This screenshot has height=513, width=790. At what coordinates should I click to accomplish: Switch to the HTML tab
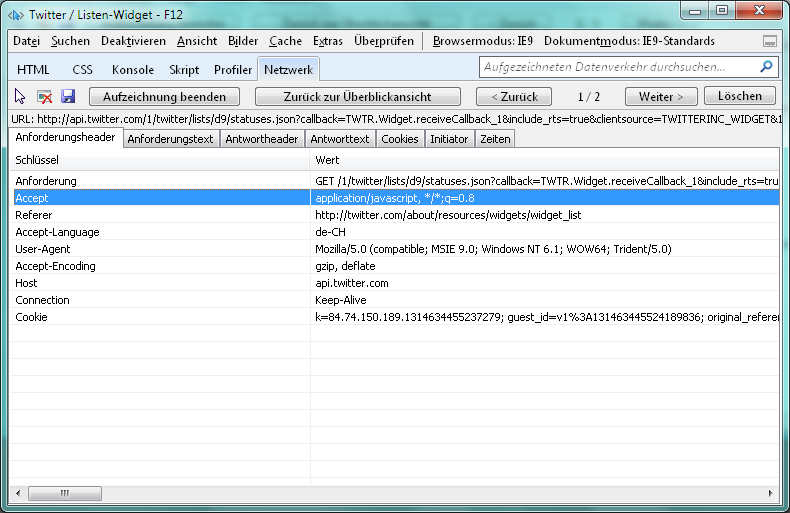[x=33, y=70]
